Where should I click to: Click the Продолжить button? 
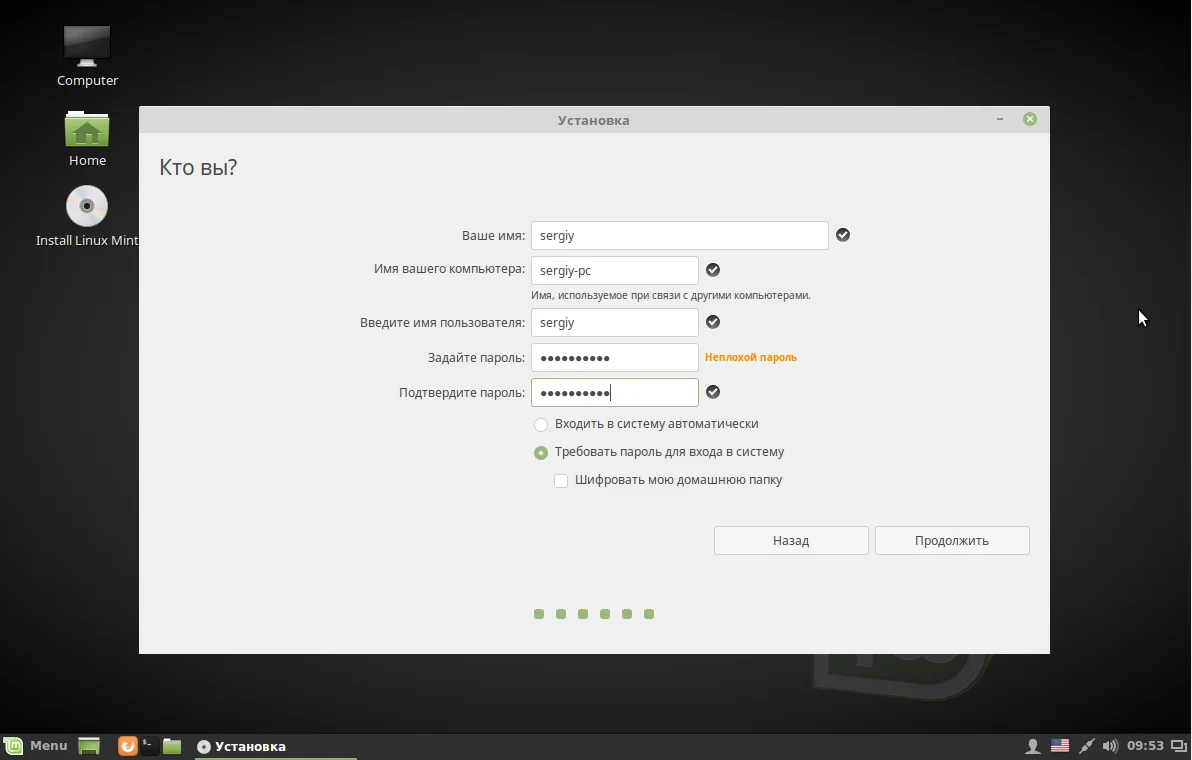(x=952, y=540)
